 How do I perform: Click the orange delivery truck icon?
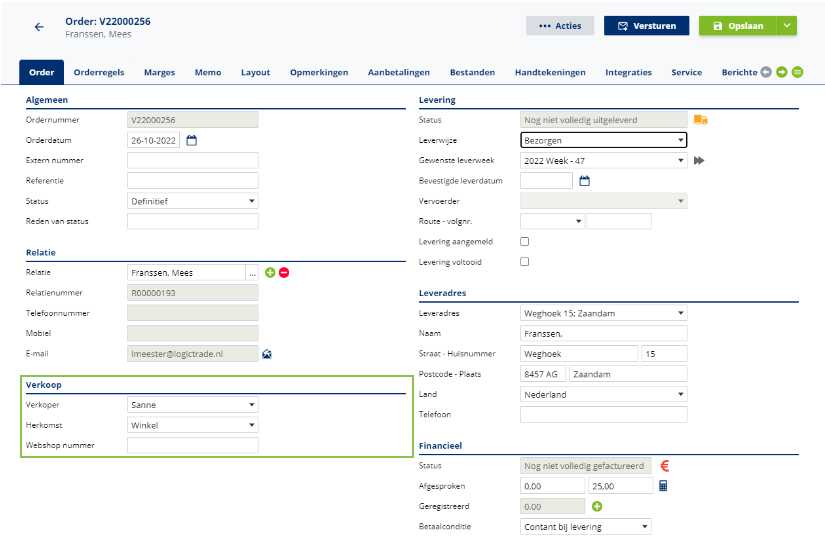(x=701, y=120)
